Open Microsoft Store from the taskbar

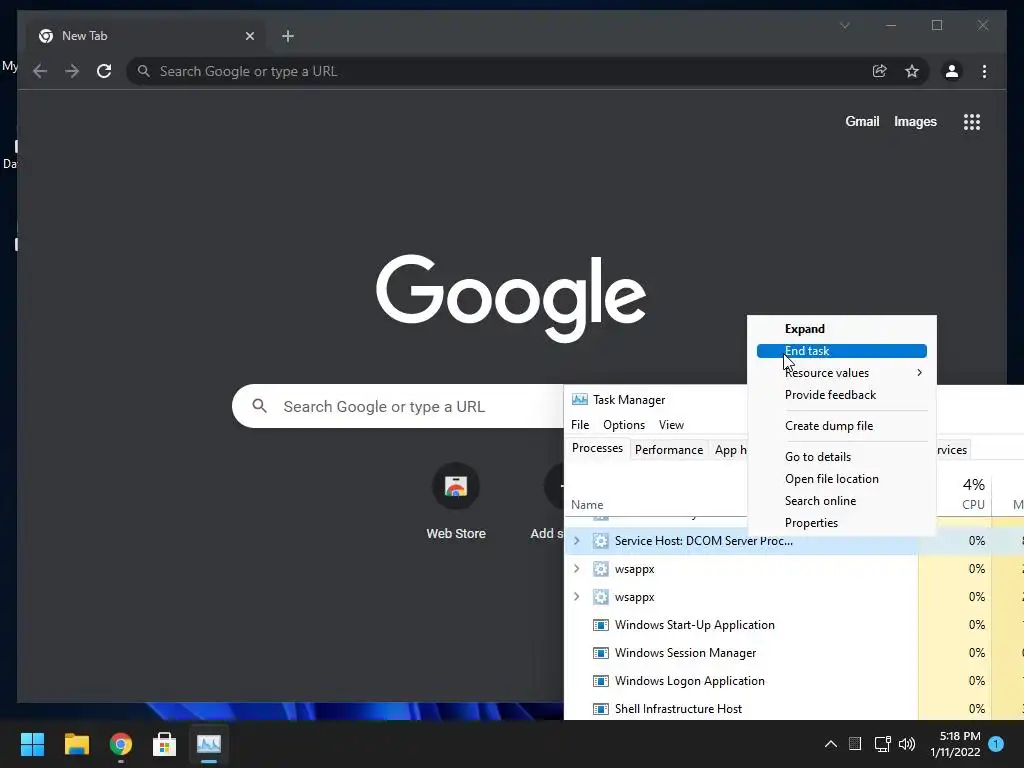pyautogui.click(x=165, y=744)
